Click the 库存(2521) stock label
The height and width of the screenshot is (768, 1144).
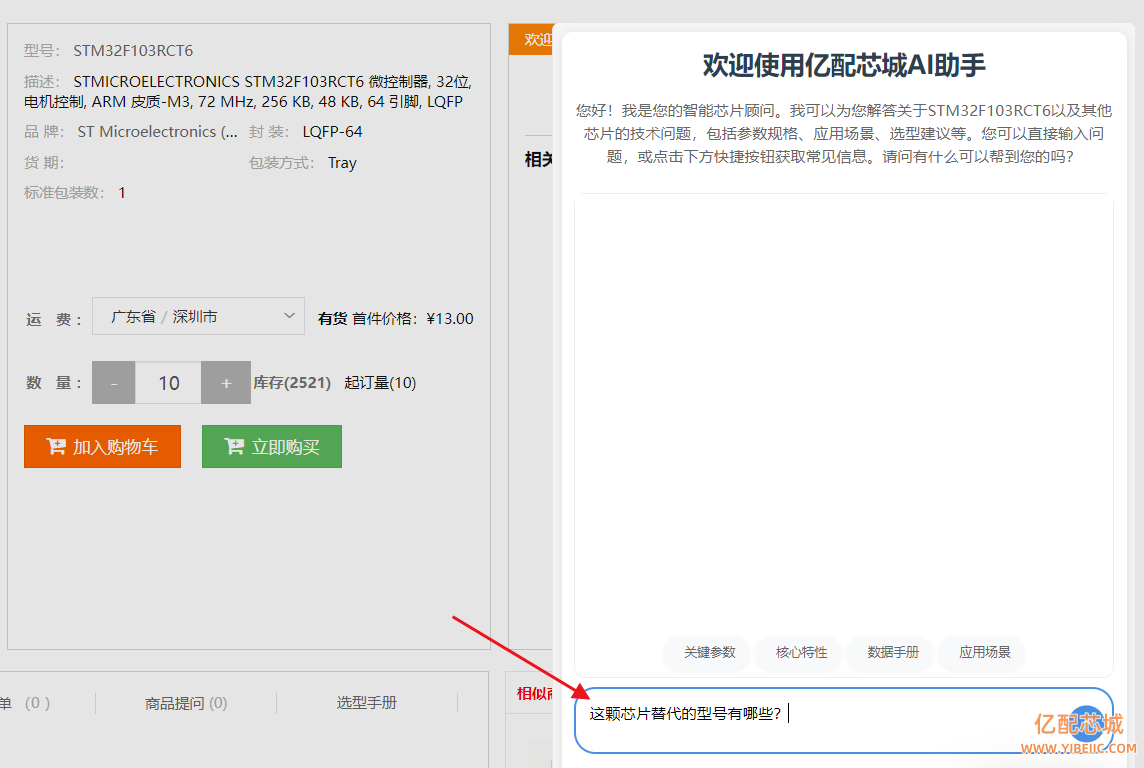tap(292, 383)
